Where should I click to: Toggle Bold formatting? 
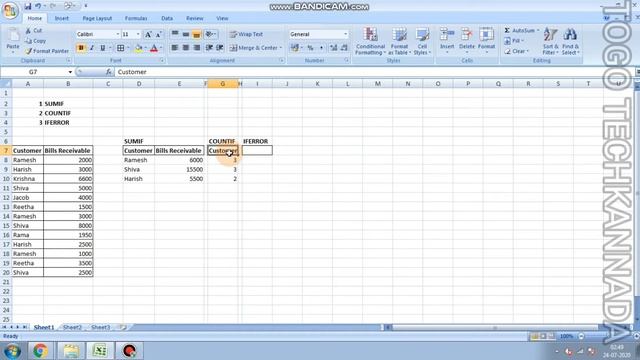coord(81,48)
